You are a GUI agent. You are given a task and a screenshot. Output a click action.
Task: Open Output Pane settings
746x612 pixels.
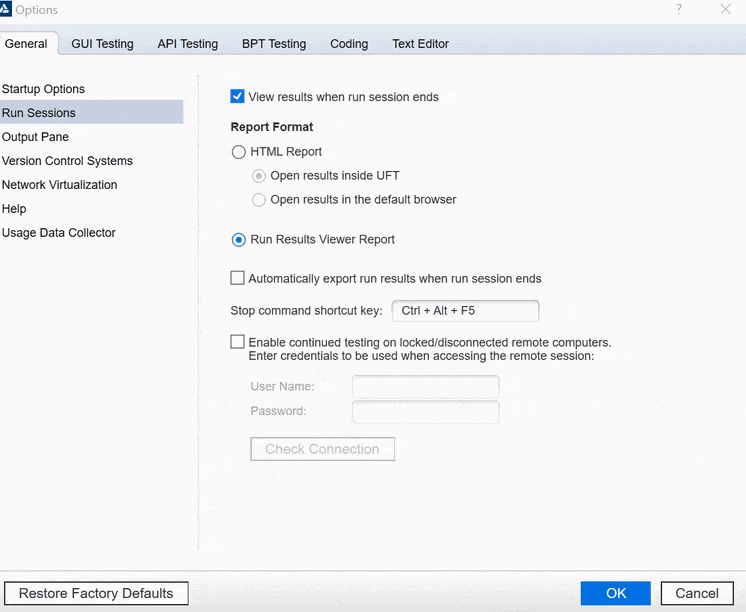click(36, 137)
